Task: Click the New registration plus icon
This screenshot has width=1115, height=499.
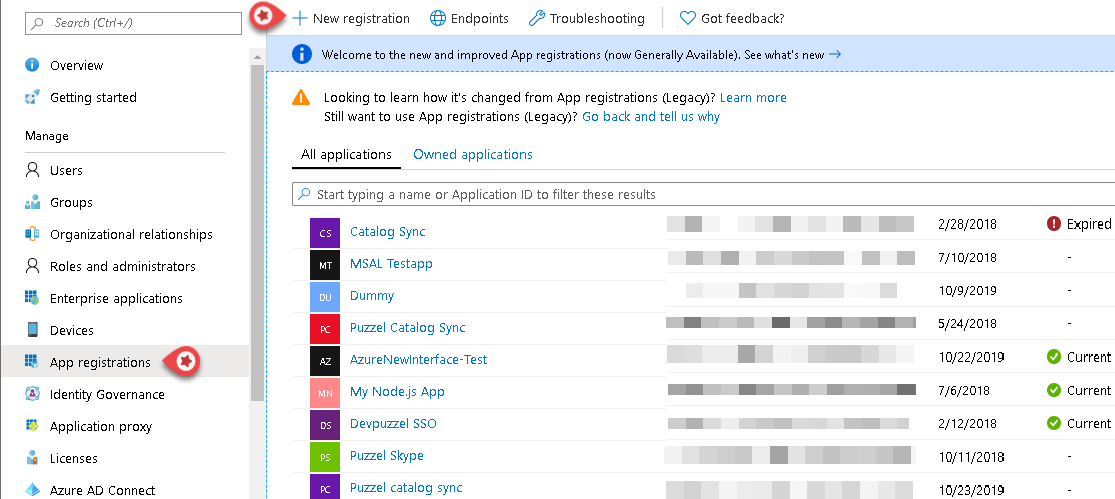Action: click(x=299, y=18)
